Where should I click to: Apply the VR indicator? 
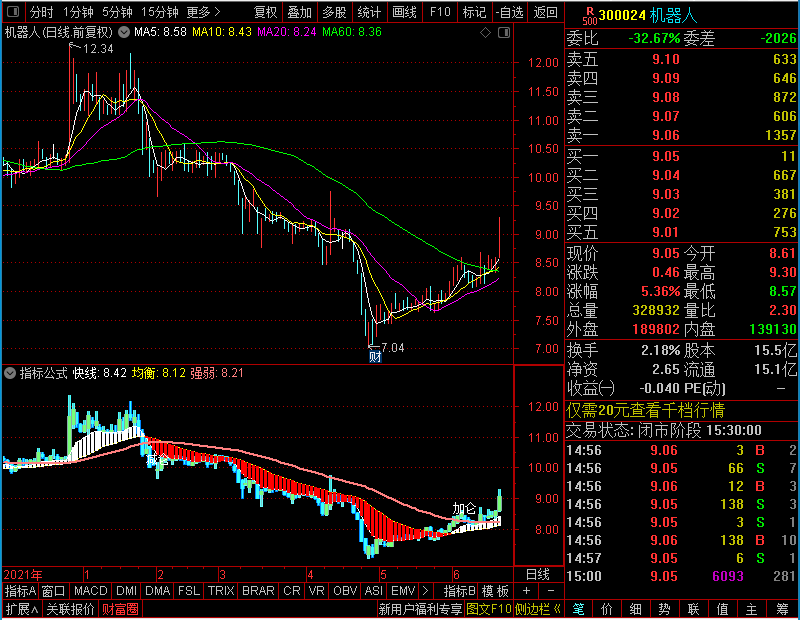[x=316, y=591]
